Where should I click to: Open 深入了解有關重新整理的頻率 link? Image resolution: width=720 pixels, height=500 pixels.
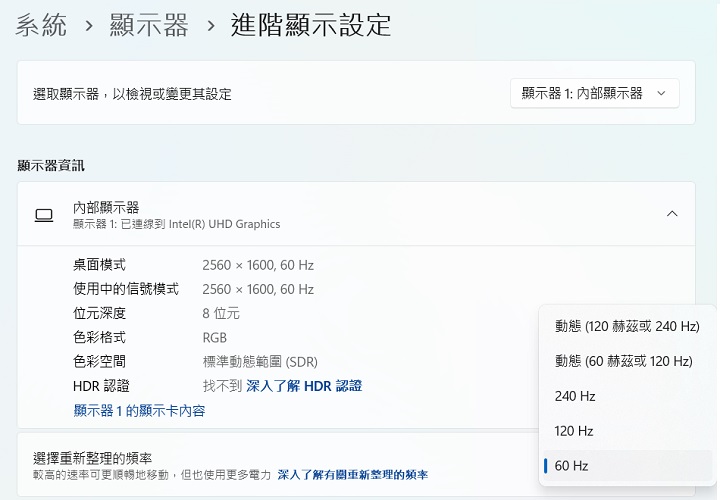click(353, 475)
